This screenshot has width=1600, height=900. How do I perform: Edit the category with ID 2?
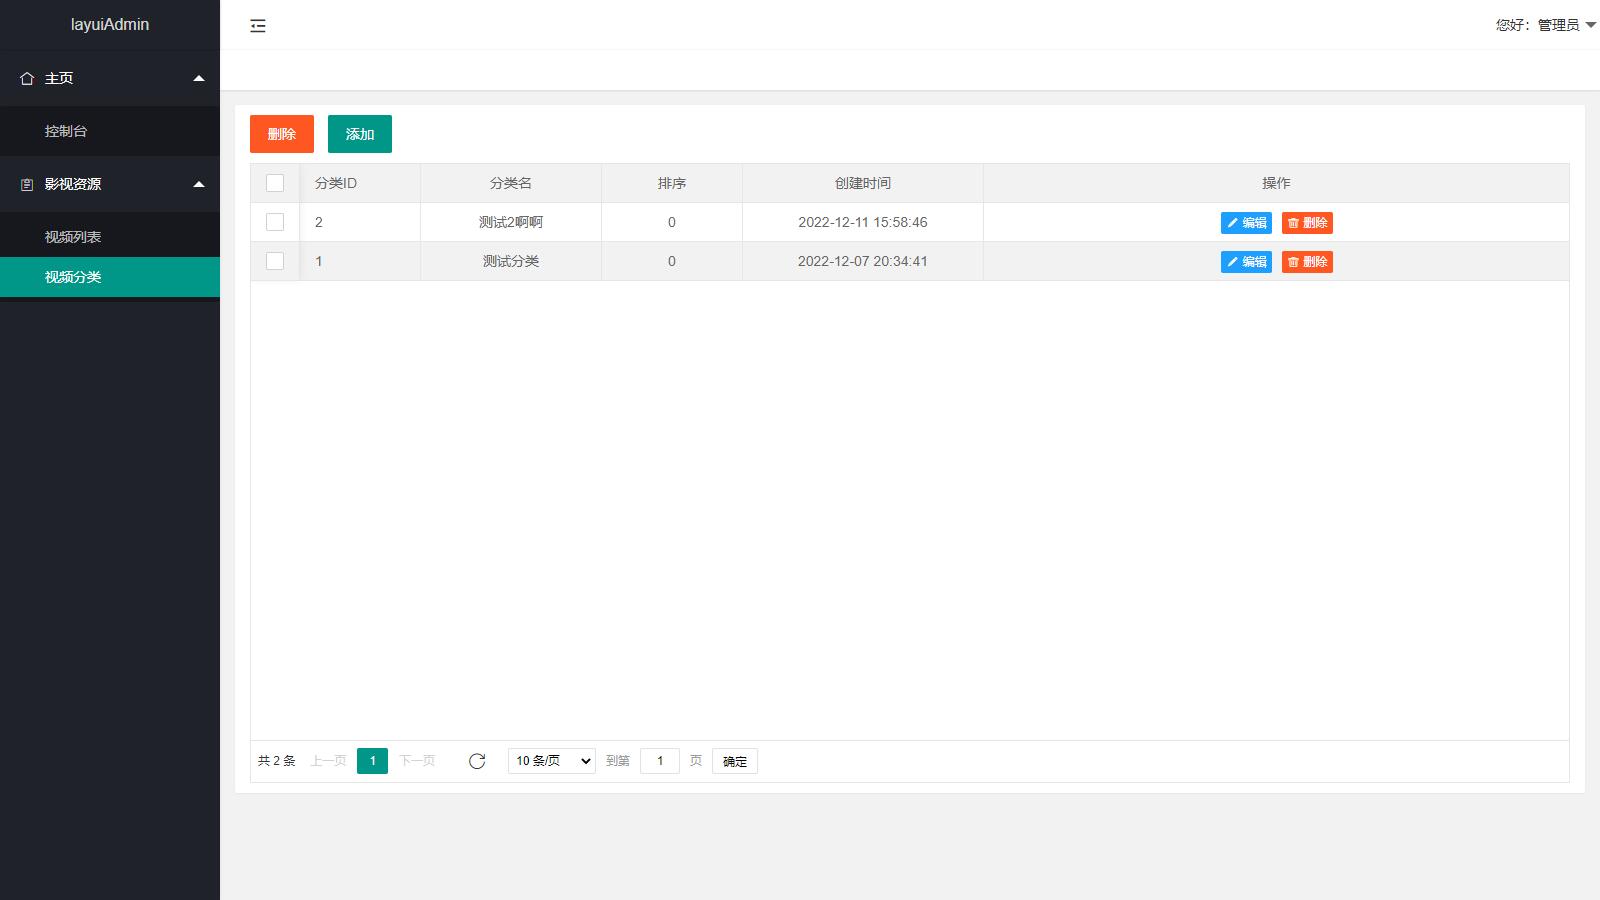(x=1246, y=223)
